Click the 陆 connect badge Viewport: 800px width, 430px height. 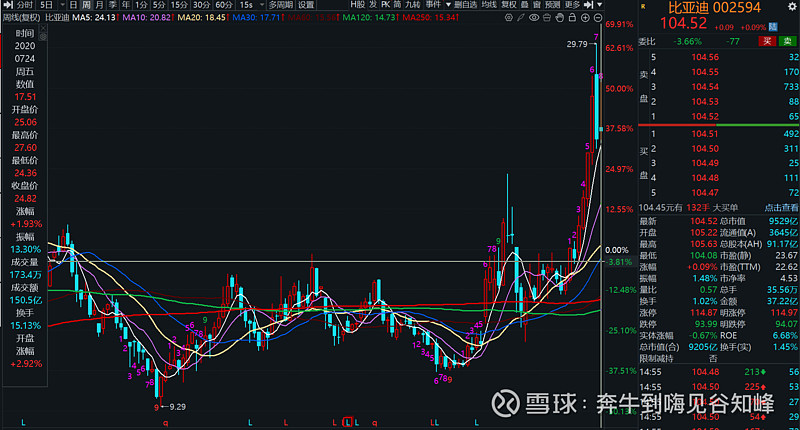(x=773, y=27)
